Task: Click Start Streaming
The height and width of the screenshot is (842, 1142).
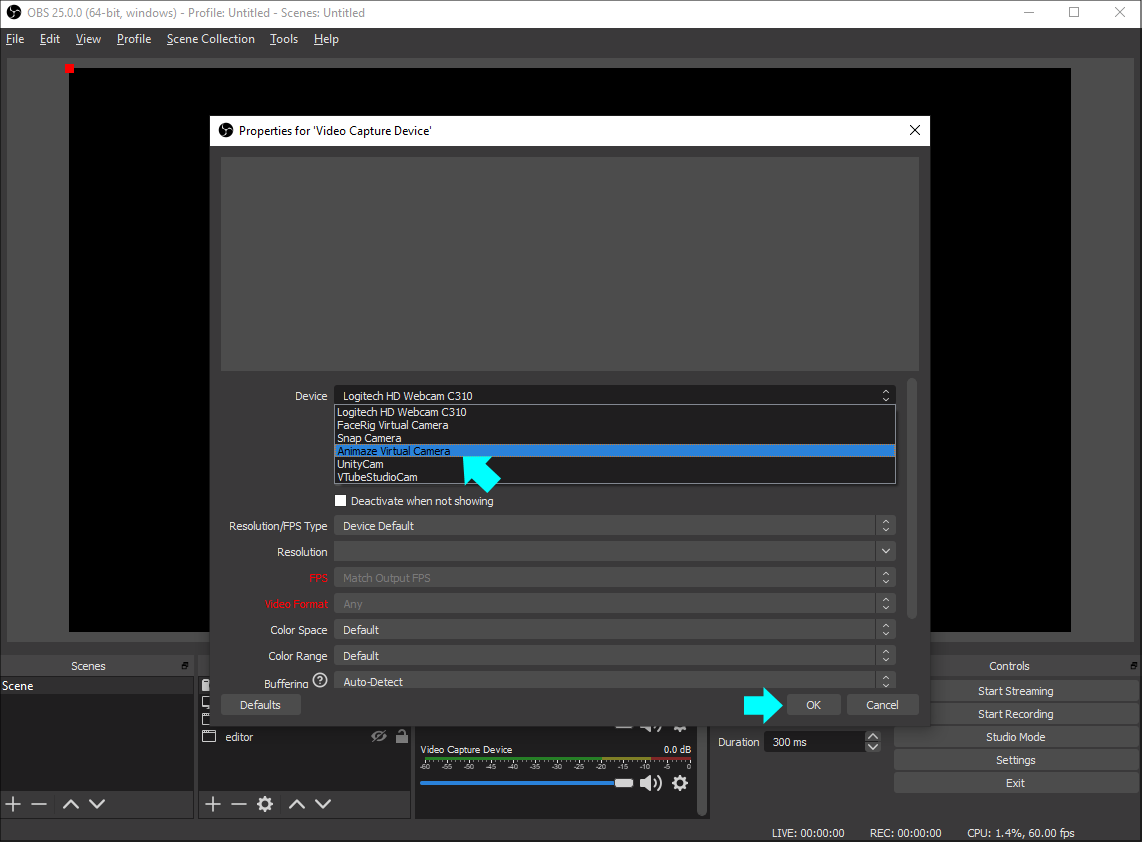Action: point(1015,690)
